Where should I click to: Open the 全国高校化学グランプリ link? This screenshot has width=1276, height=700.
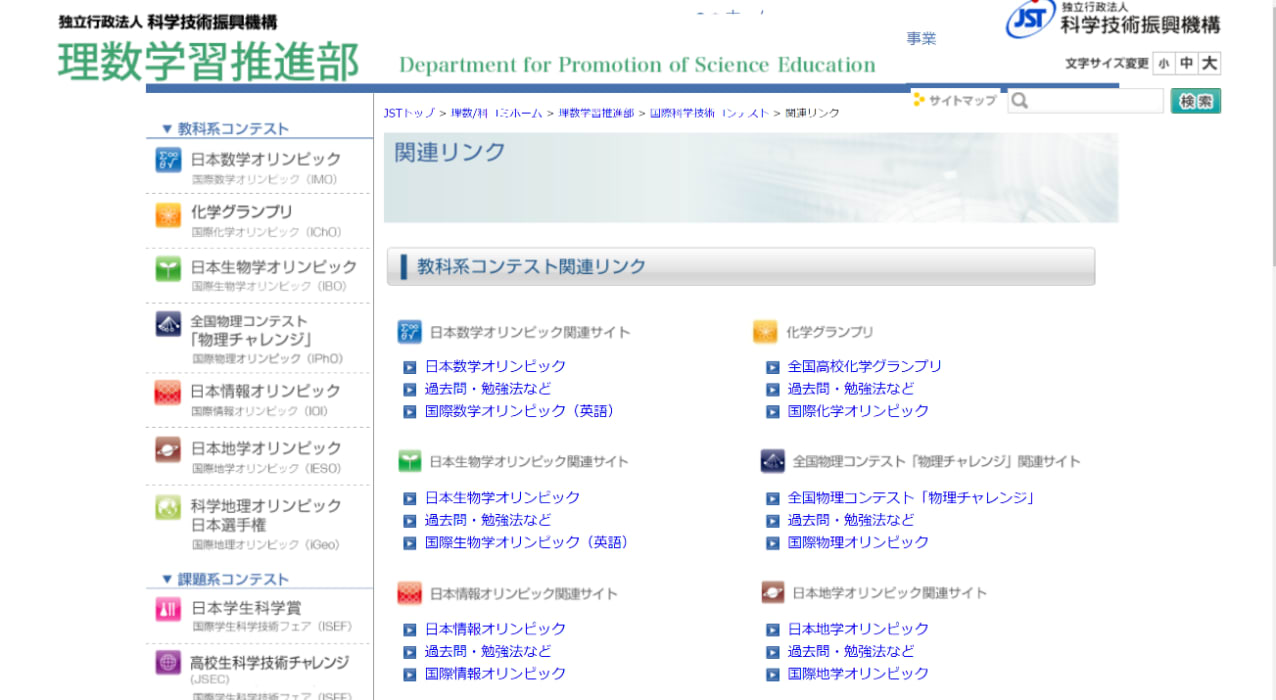click(865, 367)
